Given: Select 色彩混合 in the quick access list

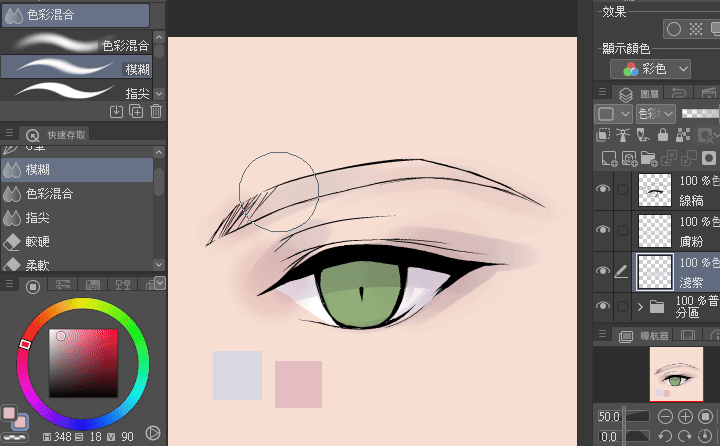Looking at the screenshot, I should click(77, 194).
